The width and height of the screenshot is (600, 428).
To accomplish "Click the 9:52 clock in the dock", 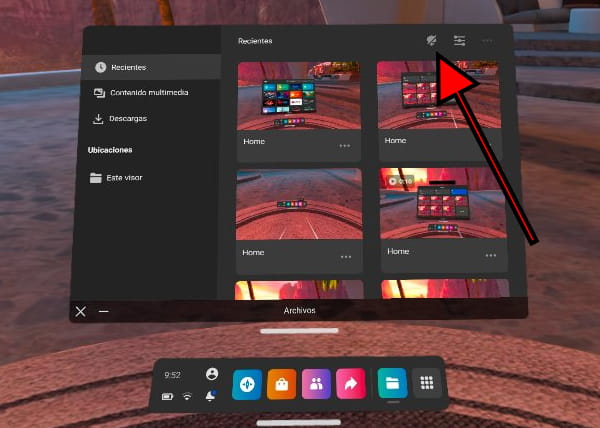I will [173, 375].
